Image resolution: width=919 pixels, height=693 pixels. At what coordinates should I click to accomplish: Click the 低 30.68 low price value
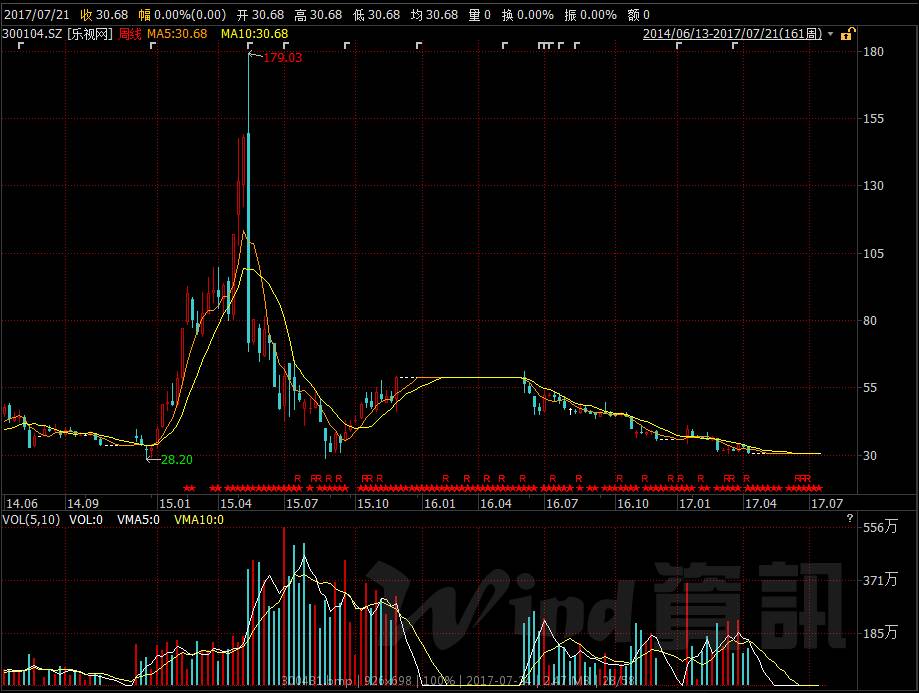pyautogui.click(x=376, y=15)
